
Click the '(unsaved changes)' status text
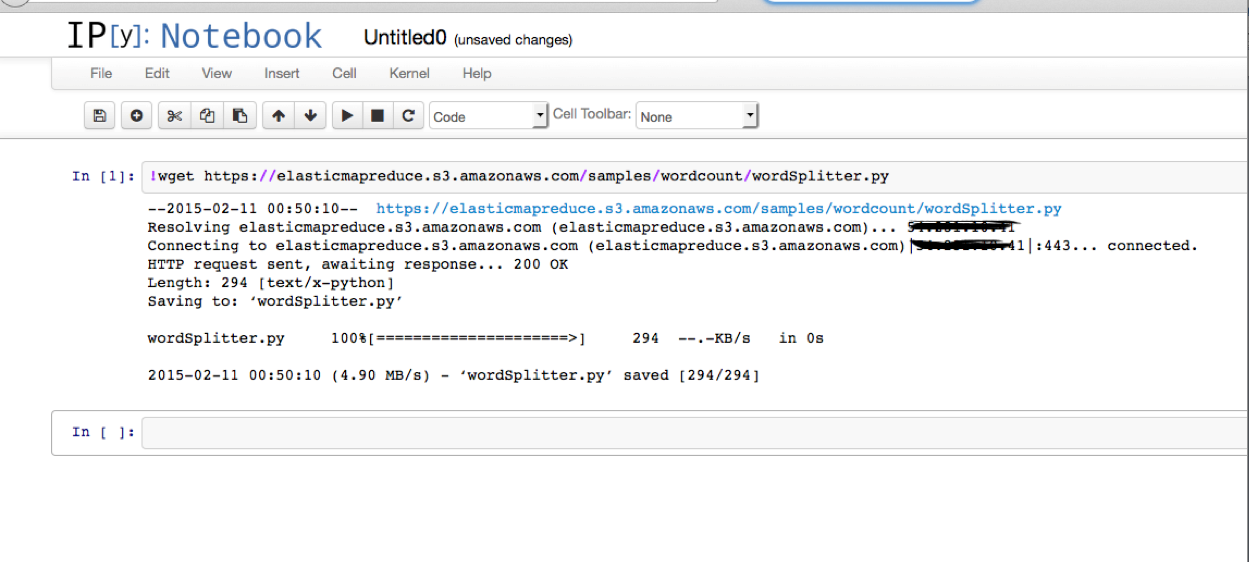click(513, 40)
